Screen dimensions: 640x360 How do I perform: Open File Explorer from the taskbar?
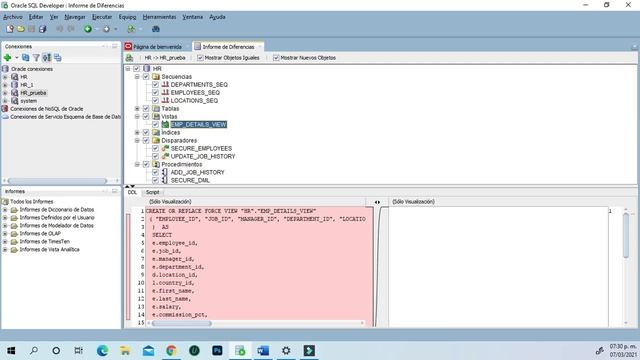(x=125, y=351)
